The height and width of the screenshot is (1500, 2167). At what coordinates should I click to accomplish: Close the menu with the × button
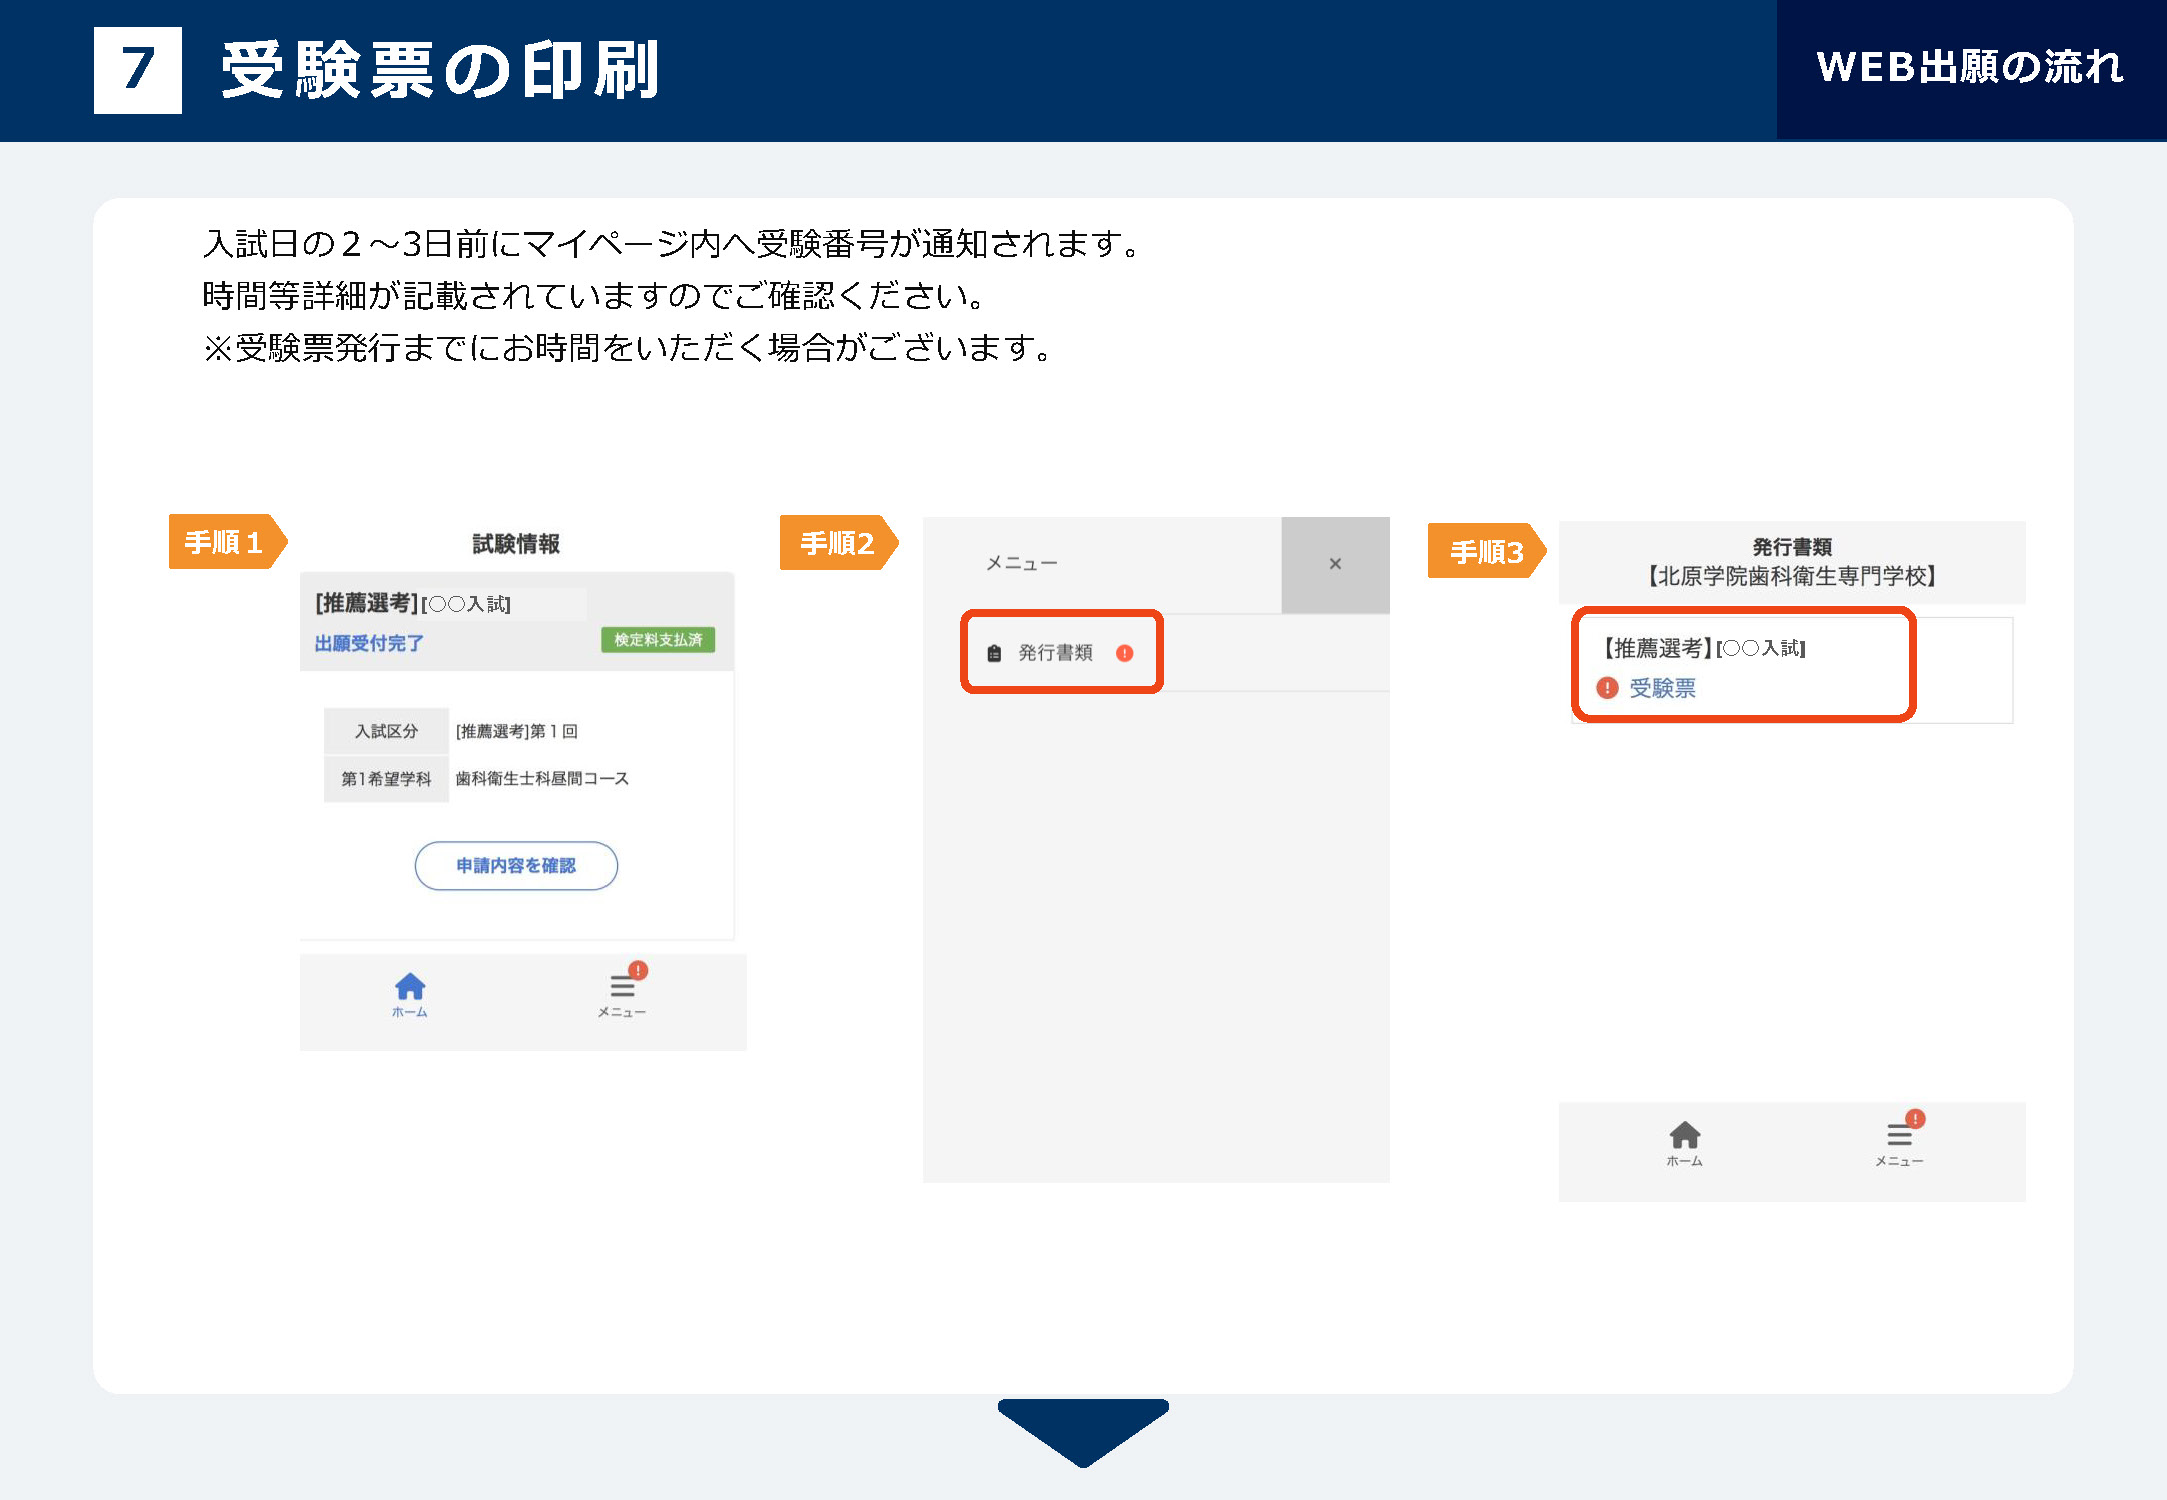(1335, 564)
